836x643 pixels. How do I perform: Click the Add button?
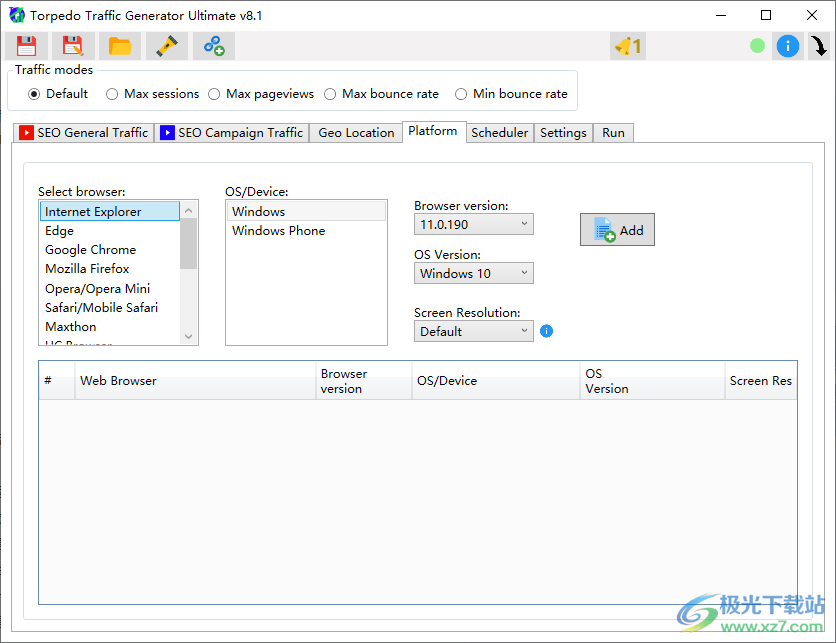click(617, 230)
